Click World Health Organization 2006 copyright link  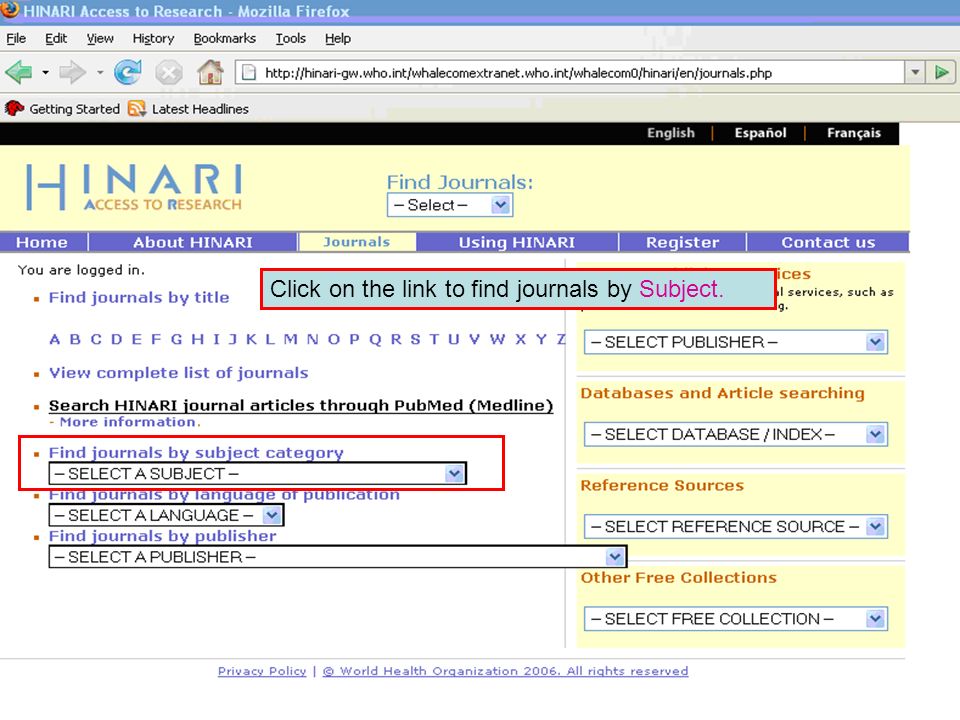[505, 671]
